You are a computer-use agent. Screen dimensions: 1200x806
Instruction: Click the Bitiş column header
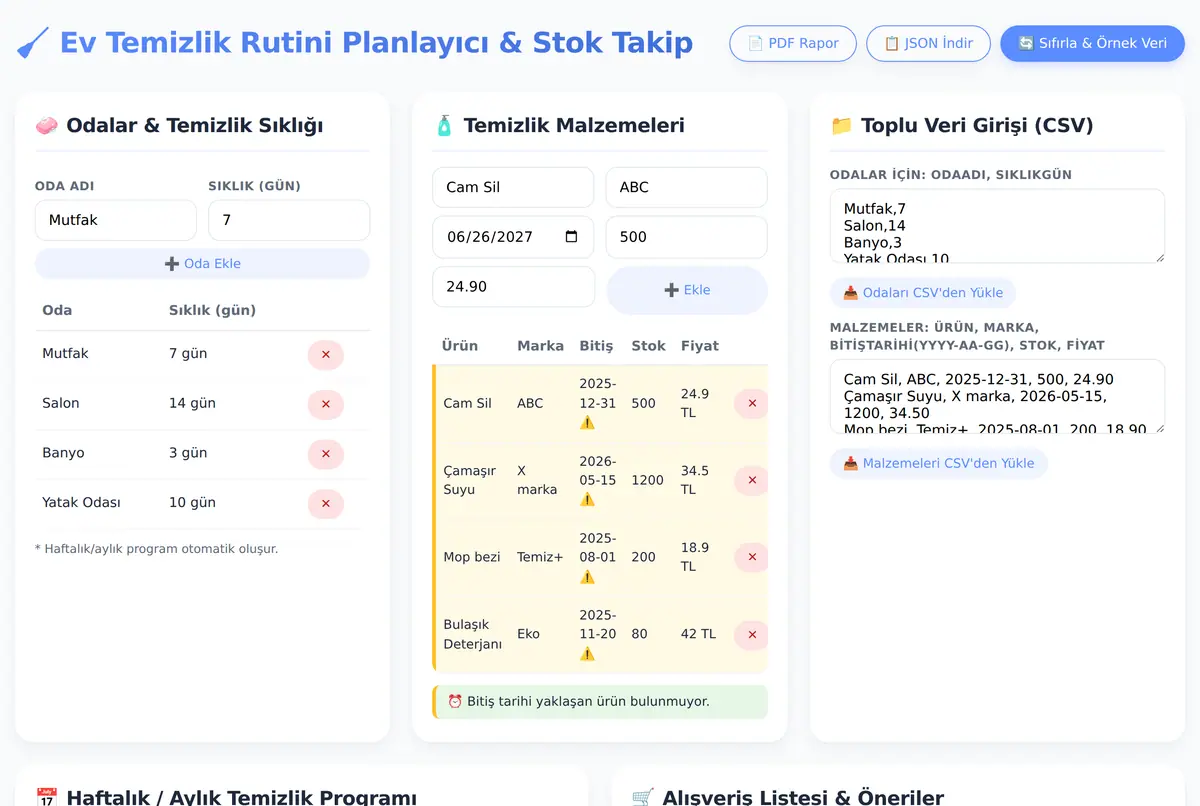(596, 346)
